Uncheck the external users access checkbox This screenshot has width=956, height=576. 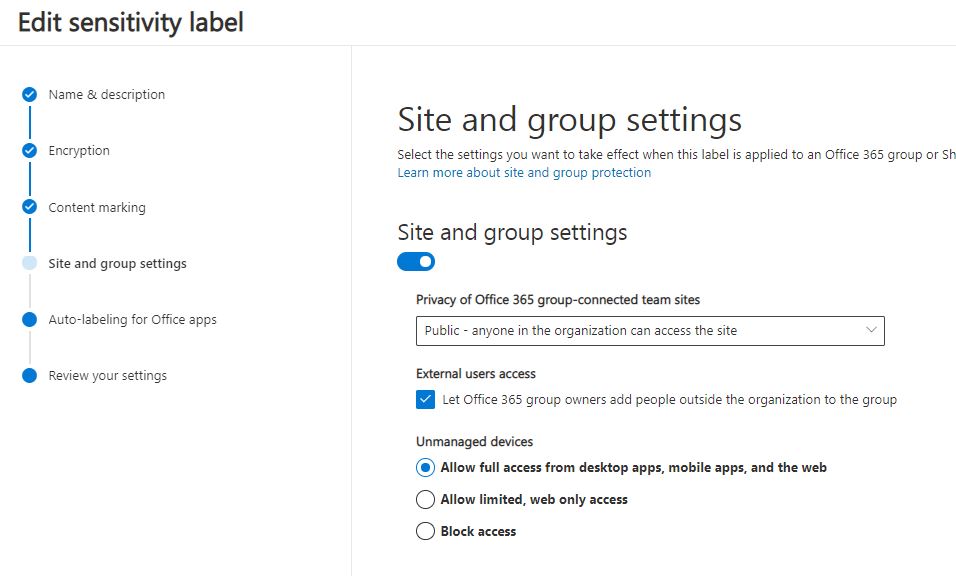425,400
